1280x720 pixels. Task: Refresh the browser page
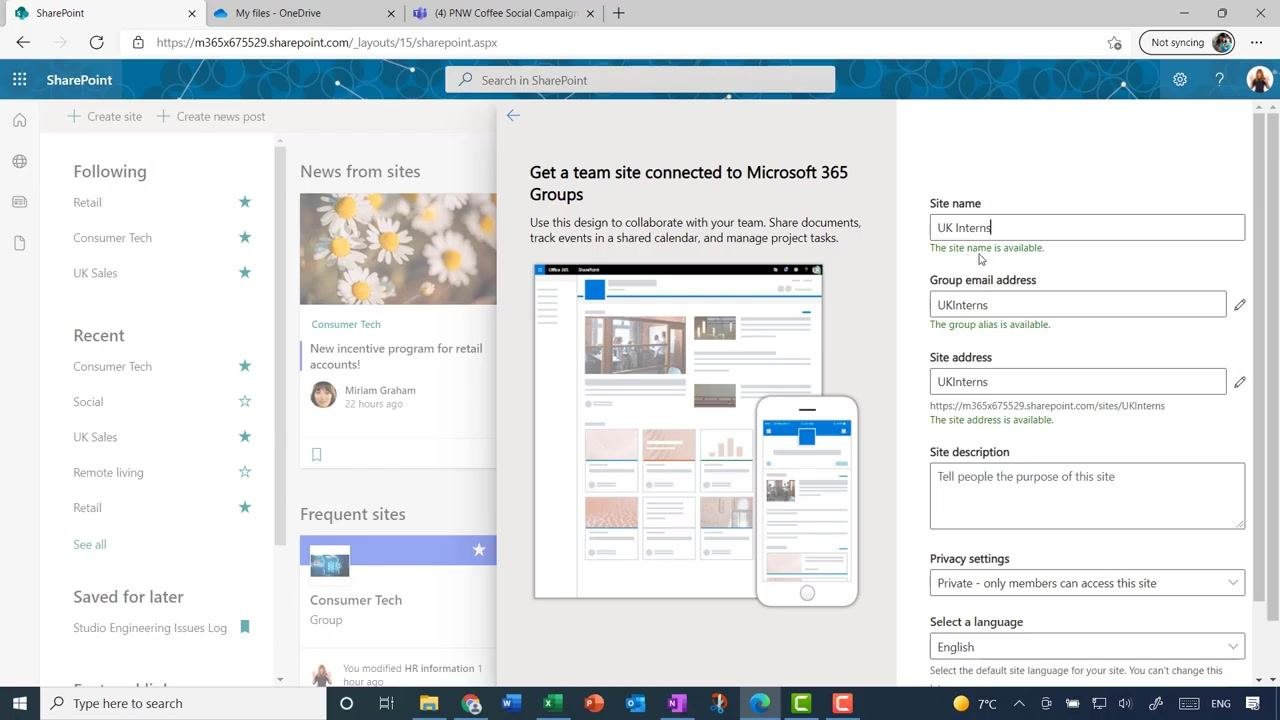(96, 42)
